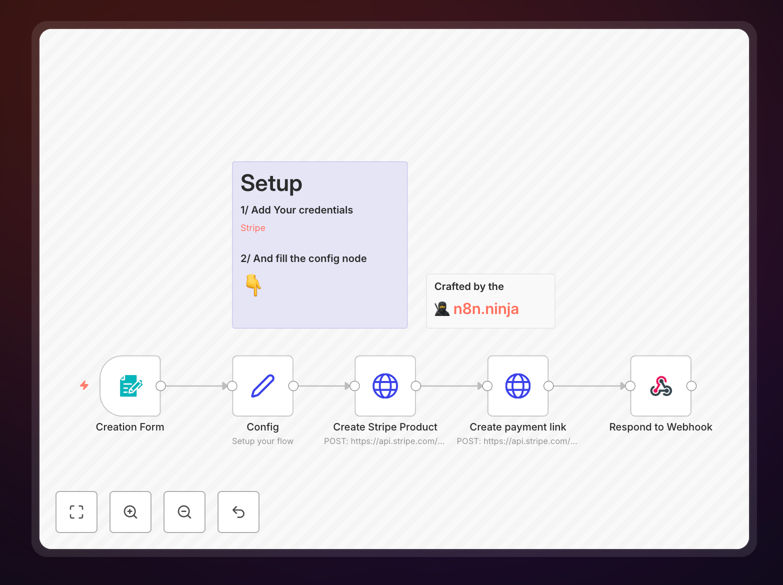Viewport: 783px width, 585px height.
Task: Click the Respond to Webhook input connector
Action: pos(630,386)
